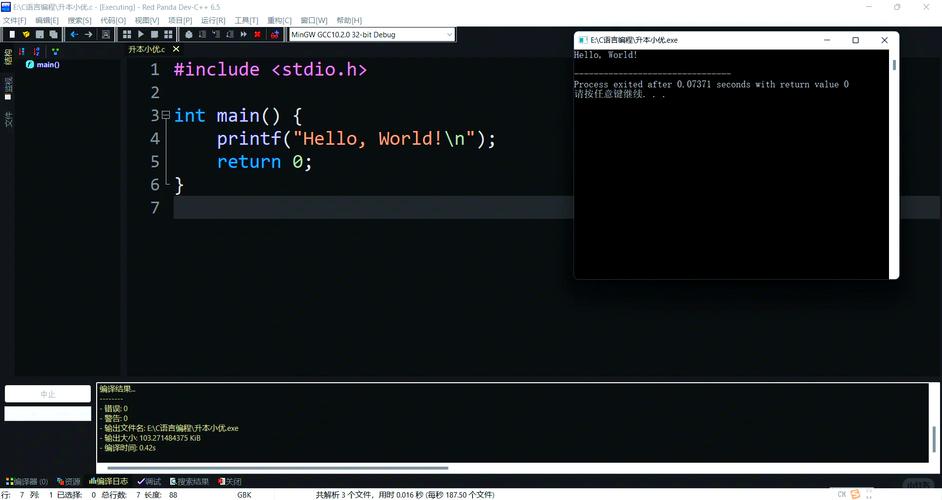Open the 项目[P] menu

pyautogui.click(x=180, y=20)
